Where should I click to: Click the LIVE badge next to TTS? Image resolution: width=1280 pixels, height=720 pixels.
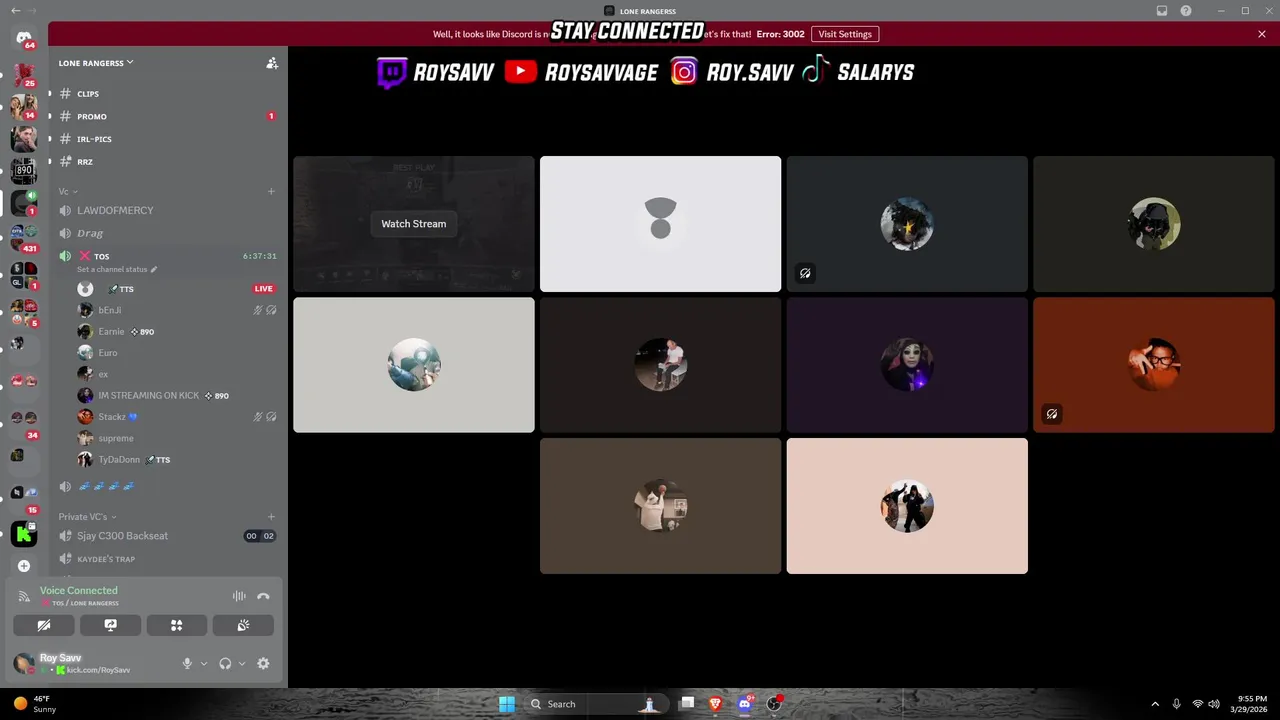[264, 289]
